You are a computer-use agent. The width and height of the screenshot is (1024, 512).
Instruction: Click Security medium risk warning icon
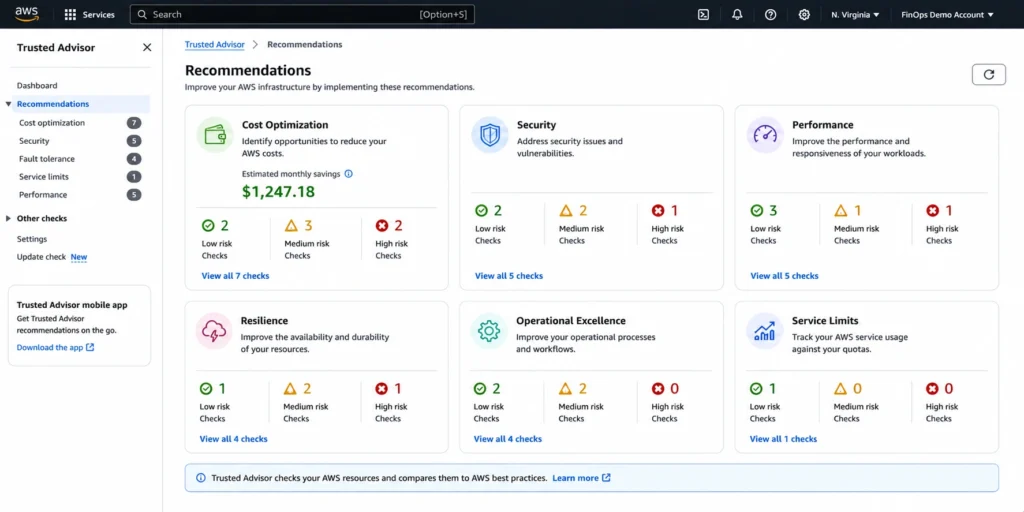(566, 210)
